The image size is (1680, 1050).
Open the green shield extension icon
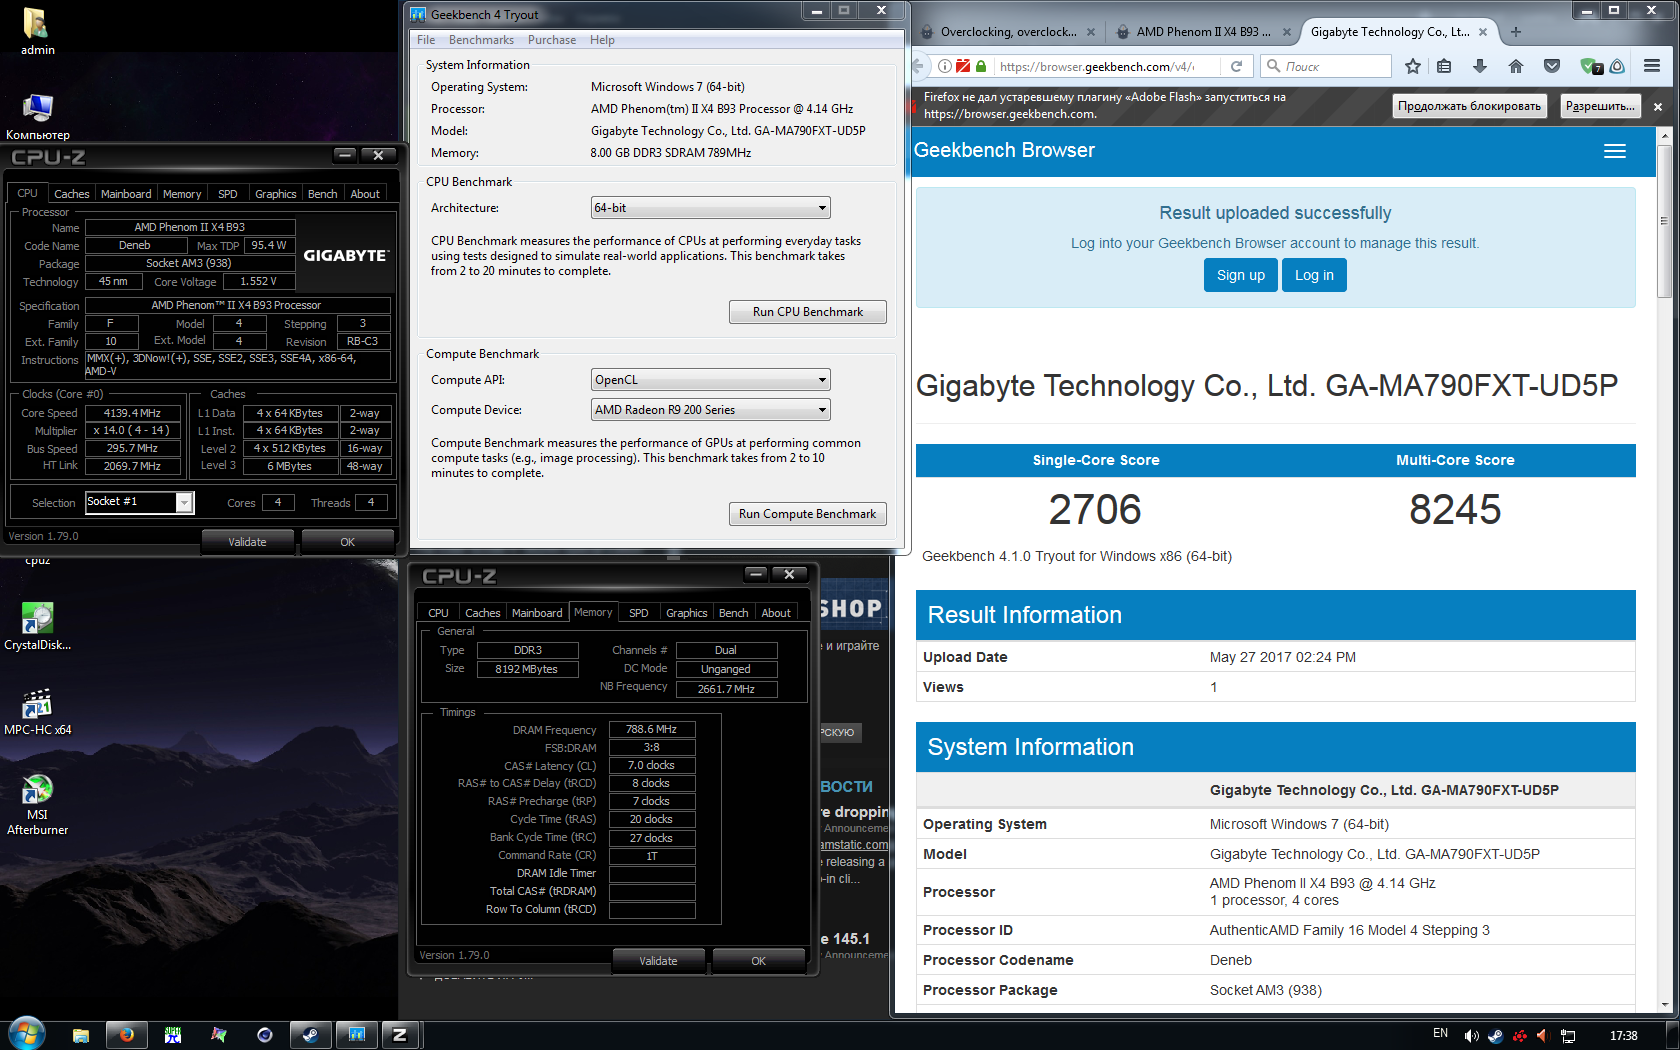(1590, 66)
